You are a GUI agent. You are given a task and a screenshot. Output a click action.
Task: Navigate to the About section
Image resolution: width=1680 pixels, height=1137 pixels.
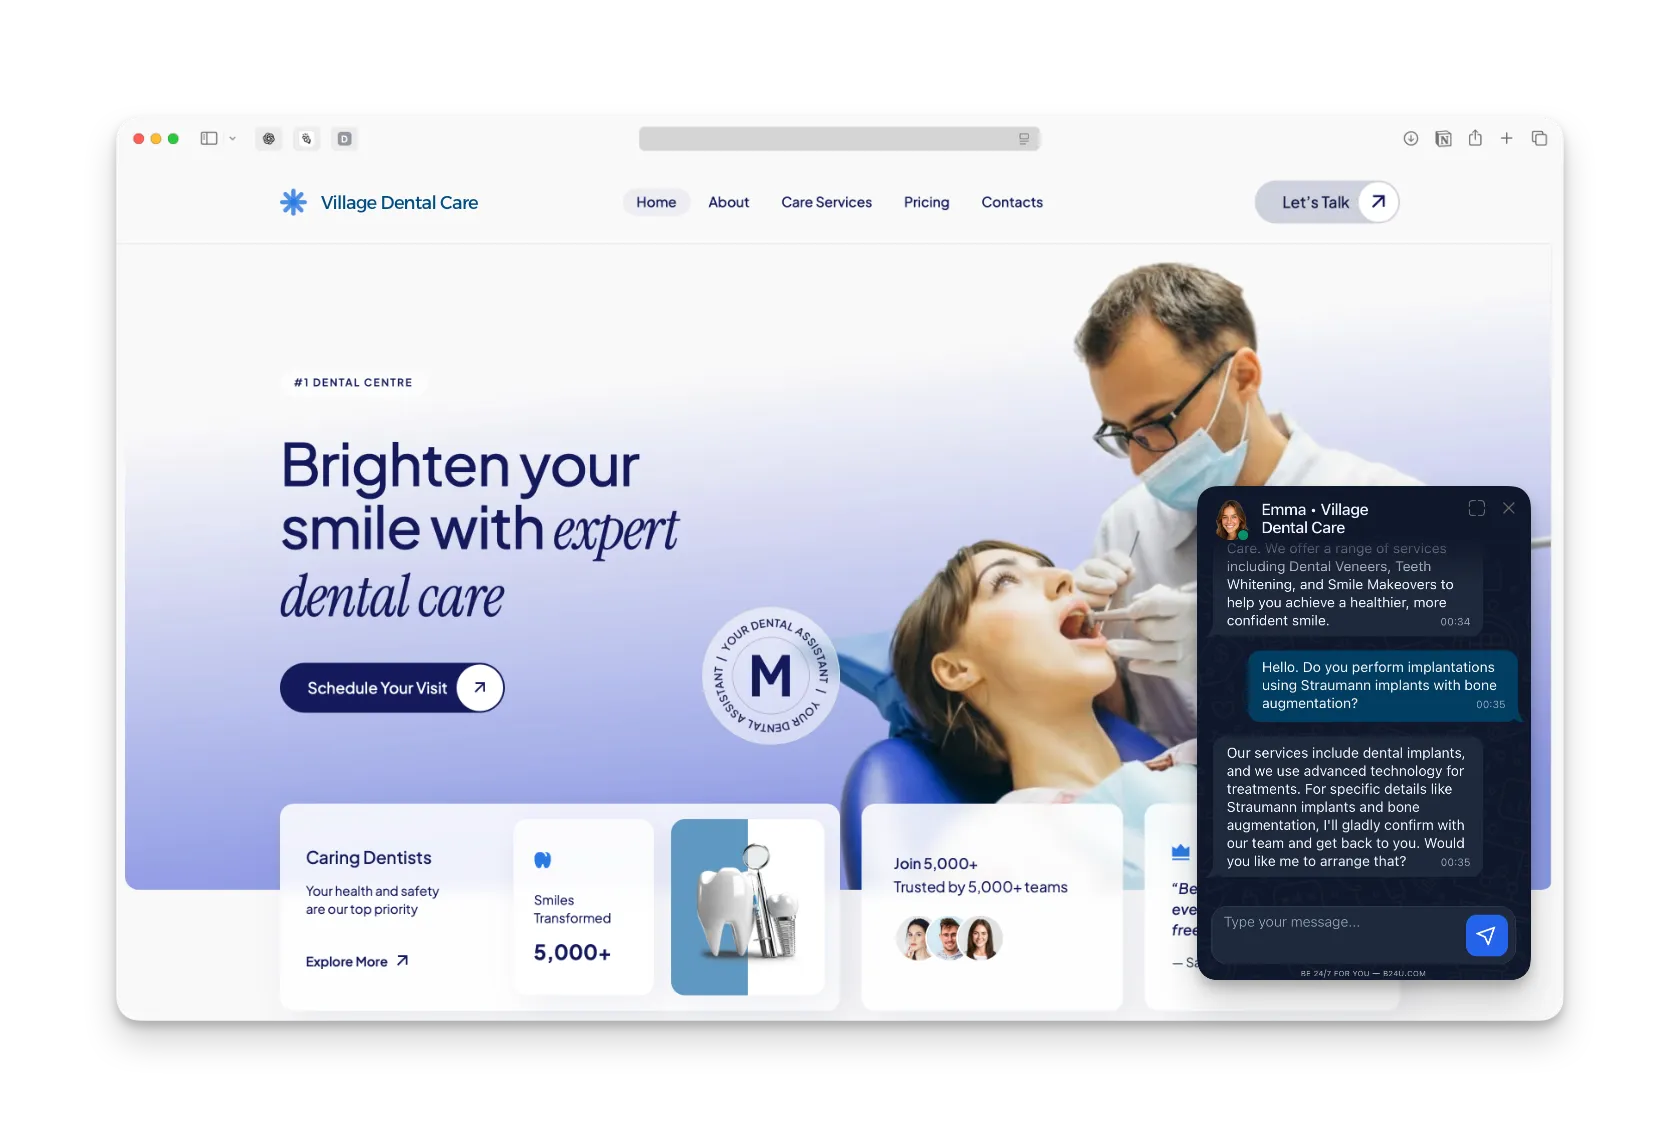click(x=728, y=202)
